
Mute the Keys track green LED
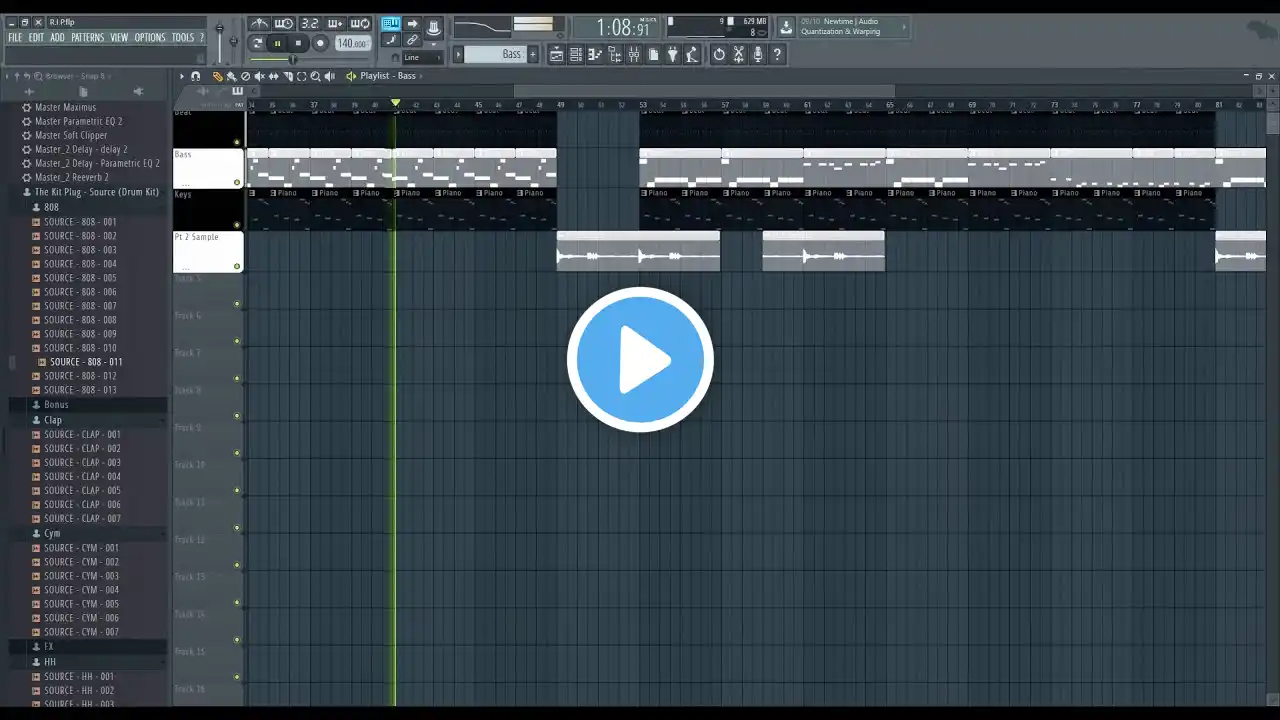[237, 225]
